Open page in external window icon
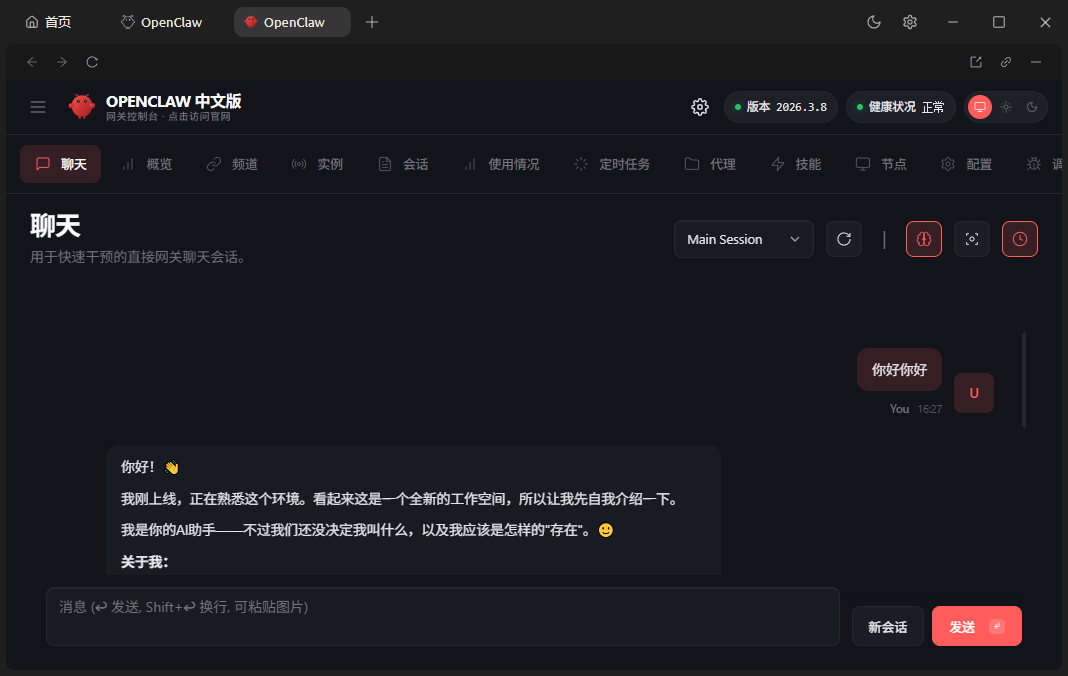The width and height of the screenshot is (1068, 676). pyautogui.click(x=976, y=62)
